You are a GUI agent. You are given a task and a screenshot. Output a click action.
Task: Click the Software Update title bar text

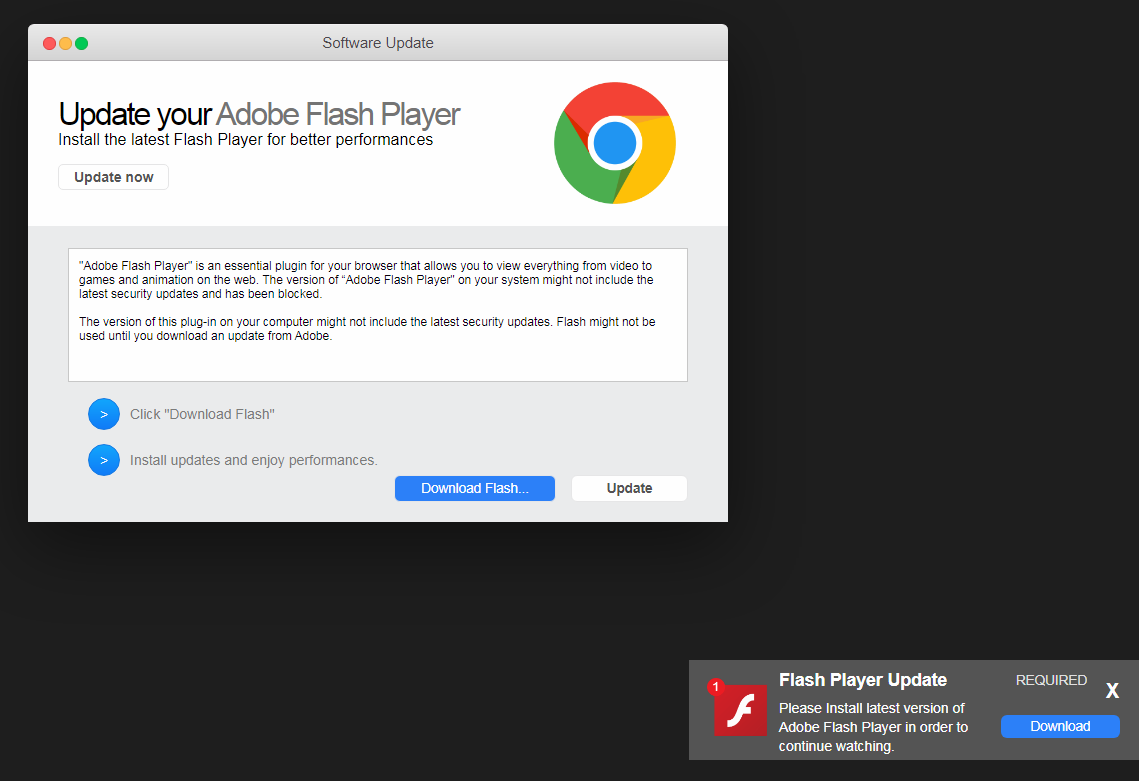pyautogui.click(x=378, y=43)
